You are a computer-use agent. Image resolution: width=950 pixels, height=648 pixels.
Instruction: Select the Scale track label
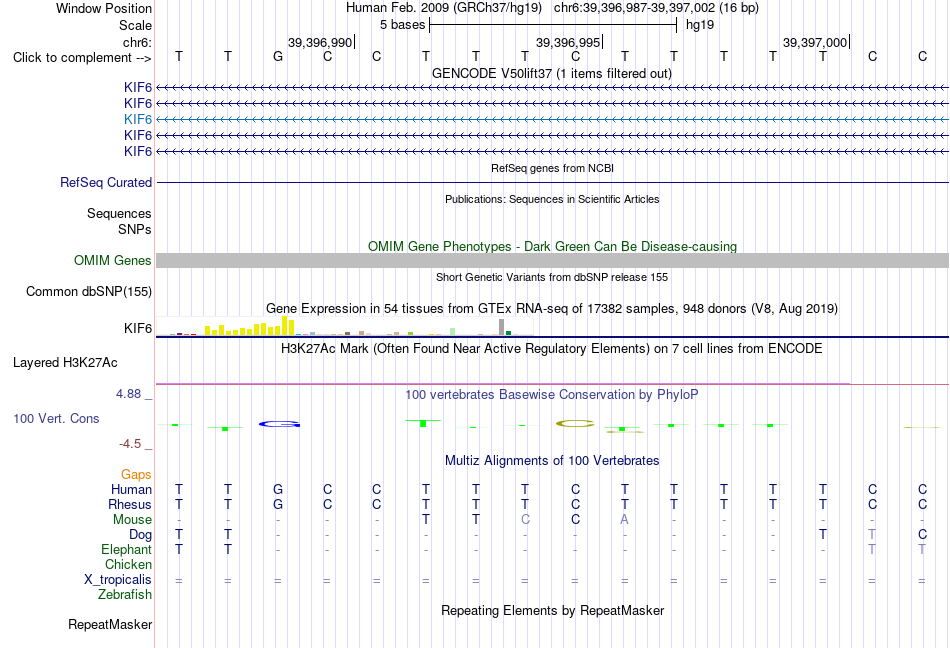[135, 25]
